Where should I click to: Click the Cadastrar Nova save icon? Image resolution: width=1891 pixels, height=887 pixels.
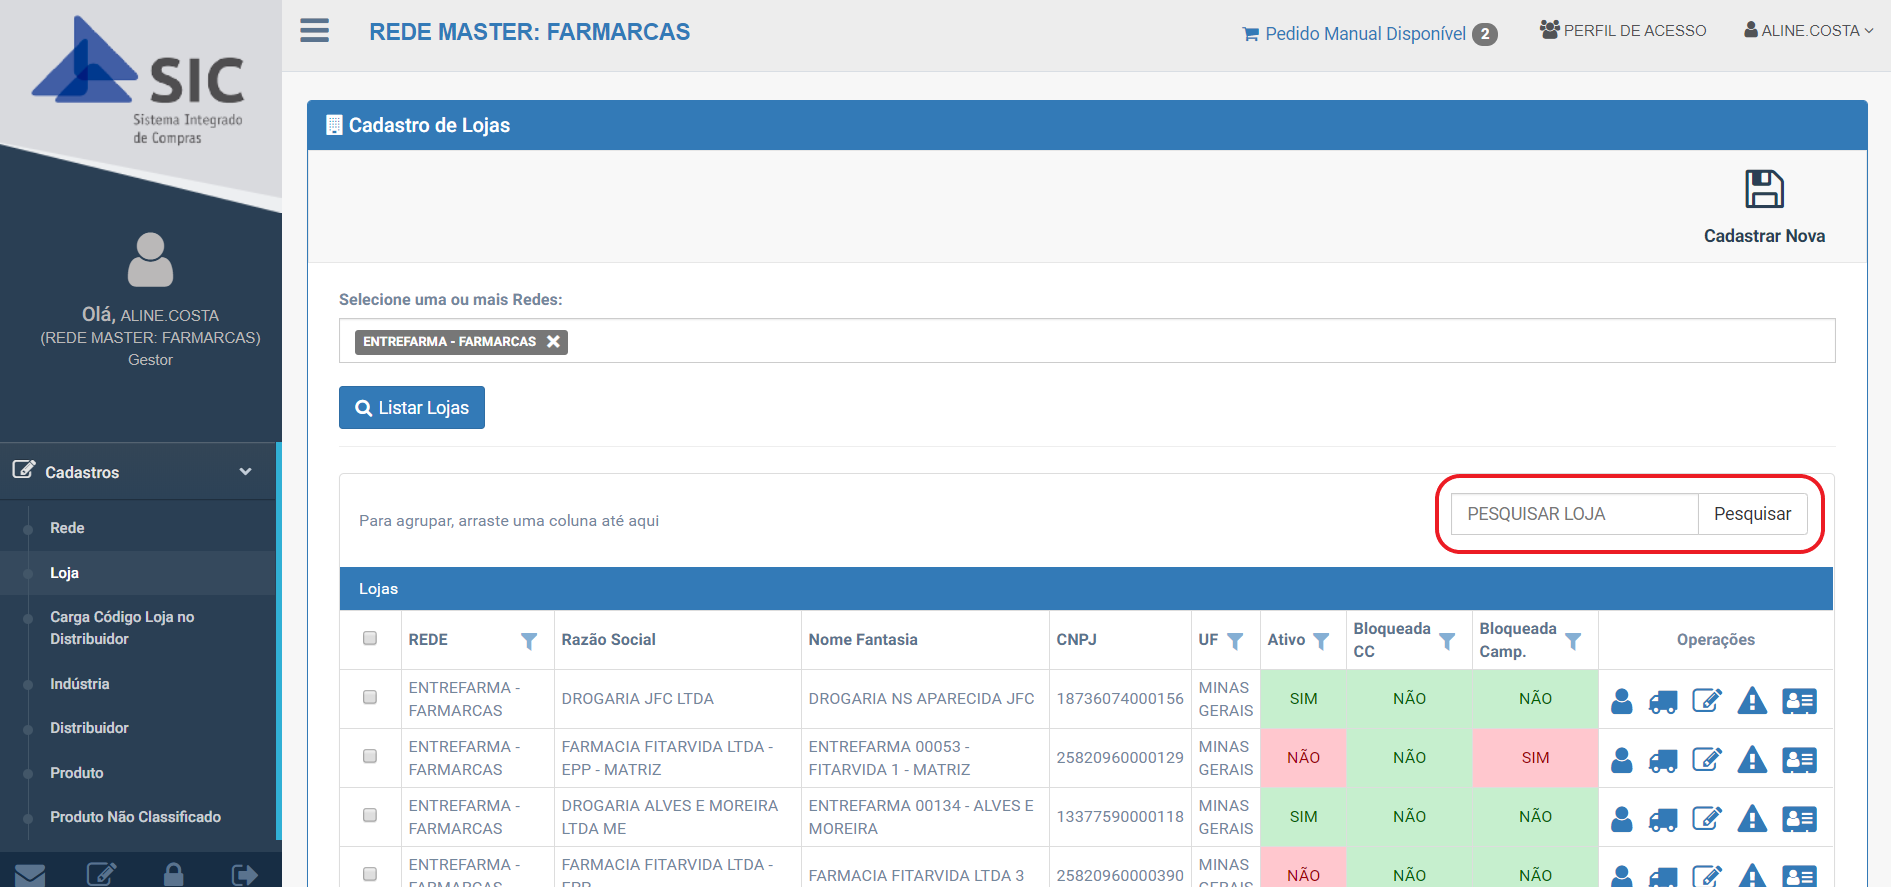(x=1763, y=189)
